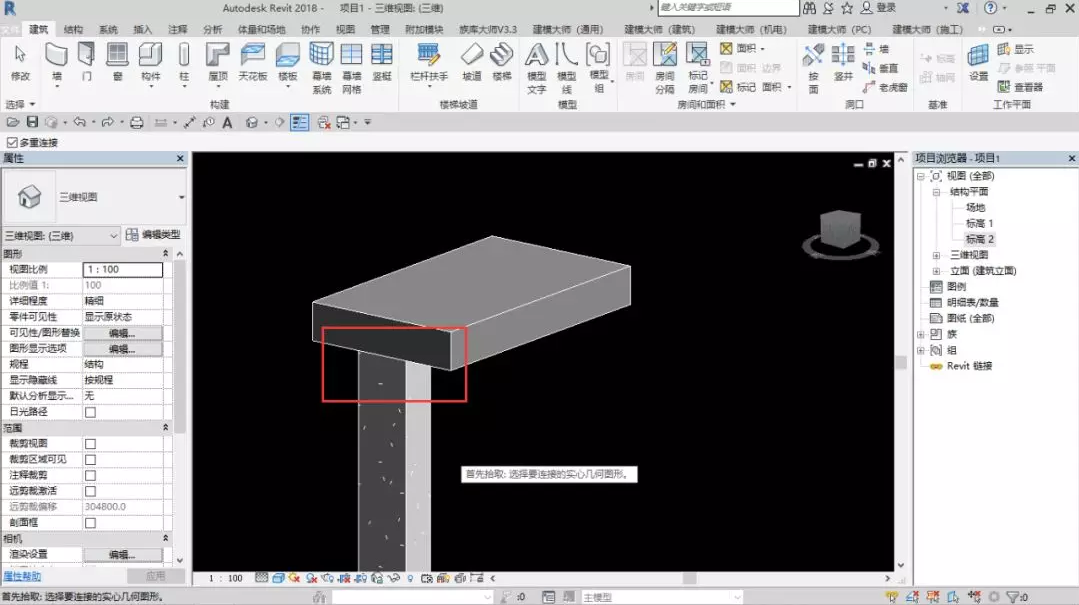Enable the 剖面框 checkbox
1079x605 pixels.
pyautogui.click(x=90, y=523)
